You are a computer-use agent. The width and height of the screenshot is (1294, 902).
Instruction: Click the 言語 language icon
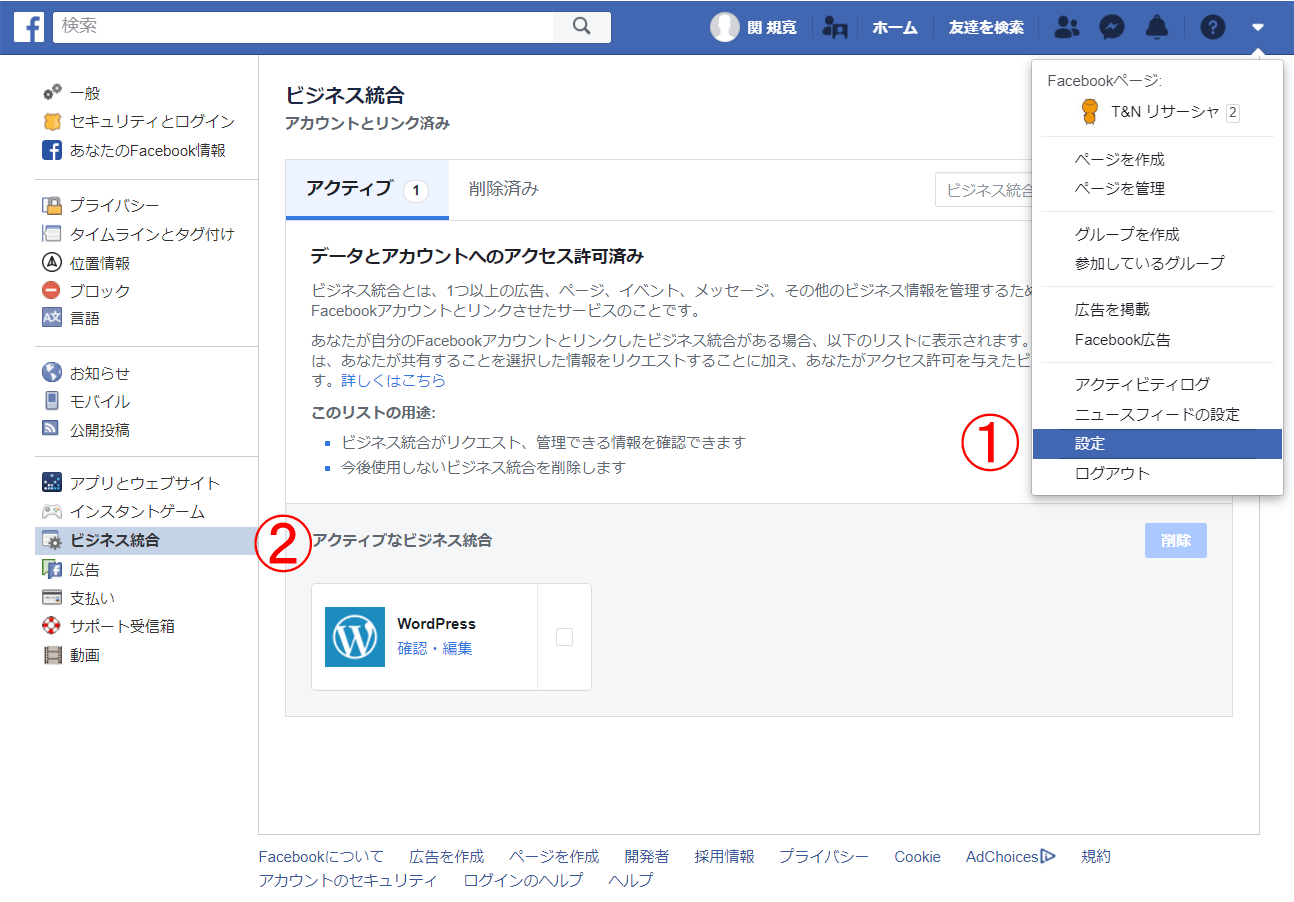click(52, 318)
